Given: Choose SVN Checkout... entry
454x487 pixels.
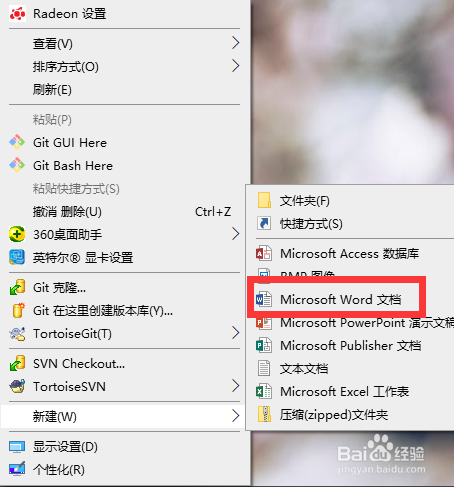Looking at the screenshot, I should pyautogui.click(x=79, y=364).
